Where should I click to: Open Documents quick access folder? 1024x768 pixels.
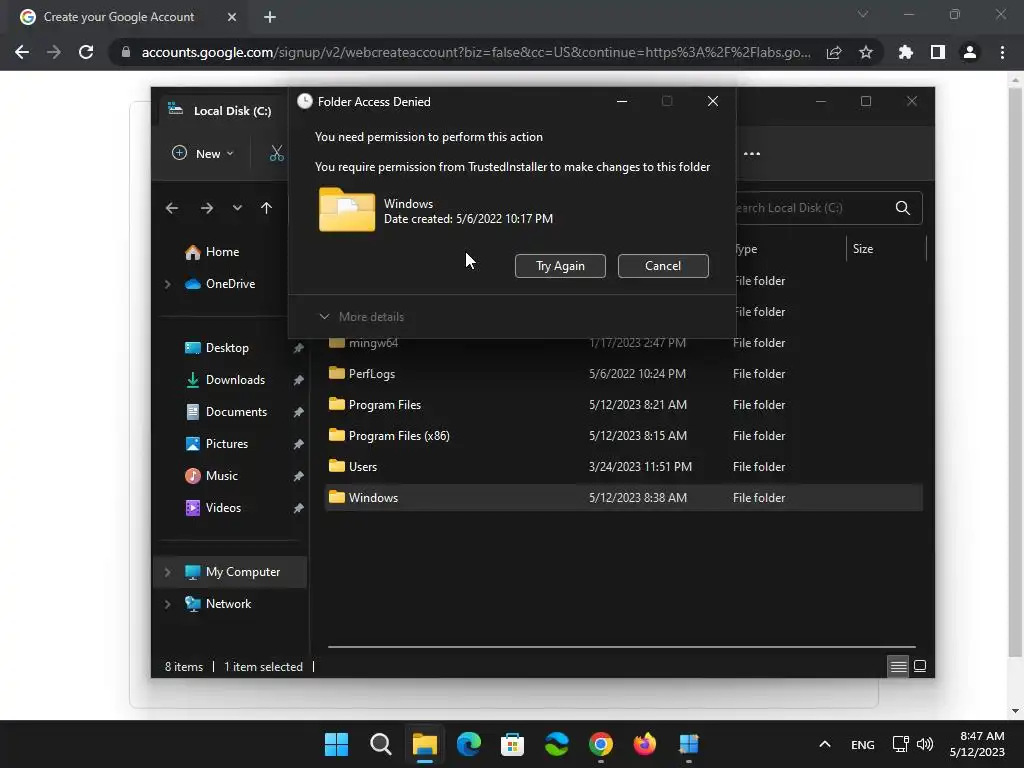[236, 412]
